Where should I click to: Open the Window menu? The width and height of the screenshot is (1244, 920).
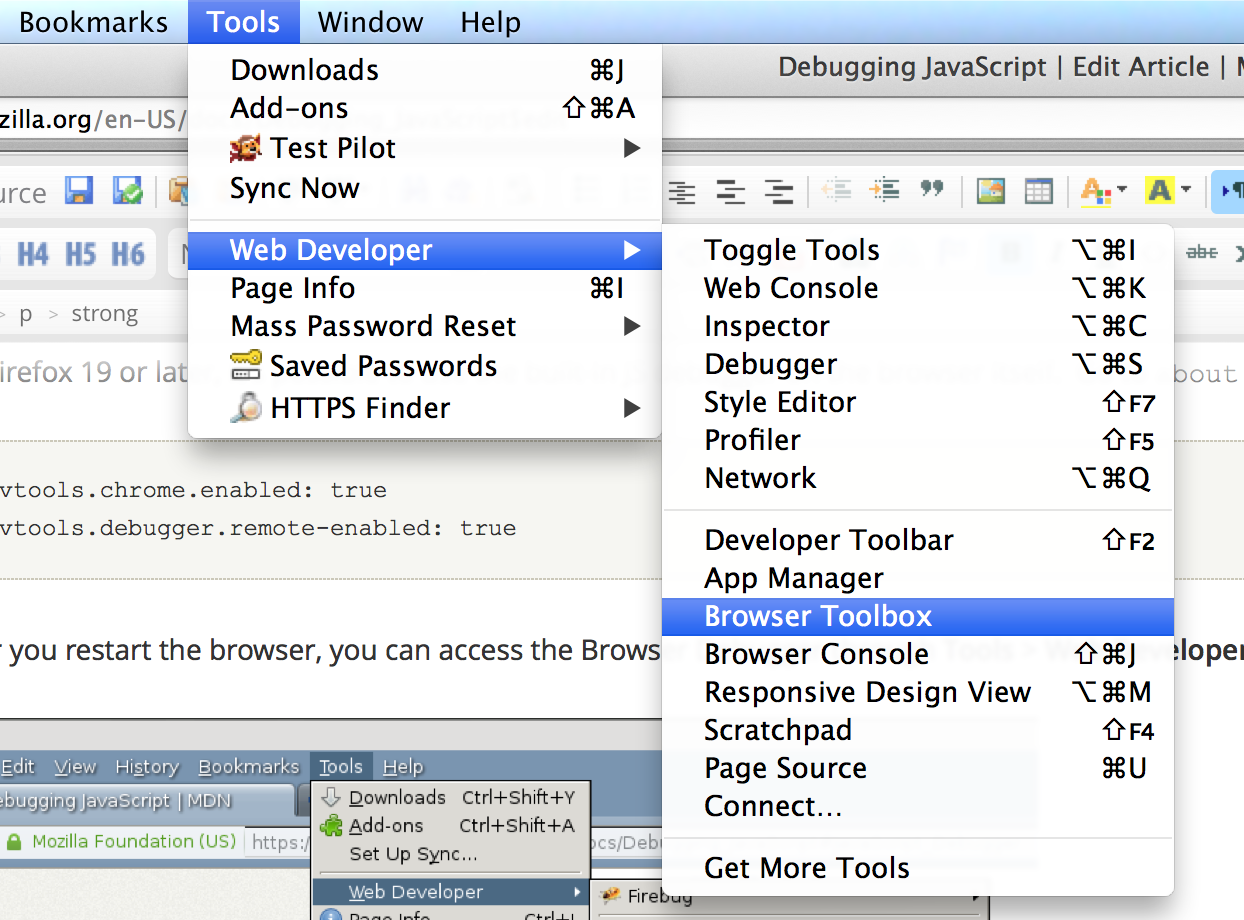click(370, 22)
